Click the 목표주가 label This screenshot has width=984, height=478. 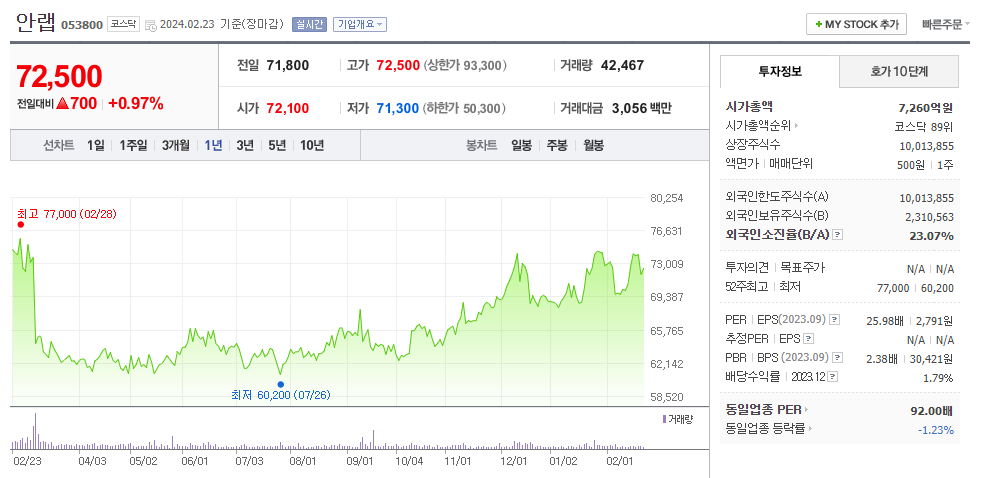pos(801,267)
